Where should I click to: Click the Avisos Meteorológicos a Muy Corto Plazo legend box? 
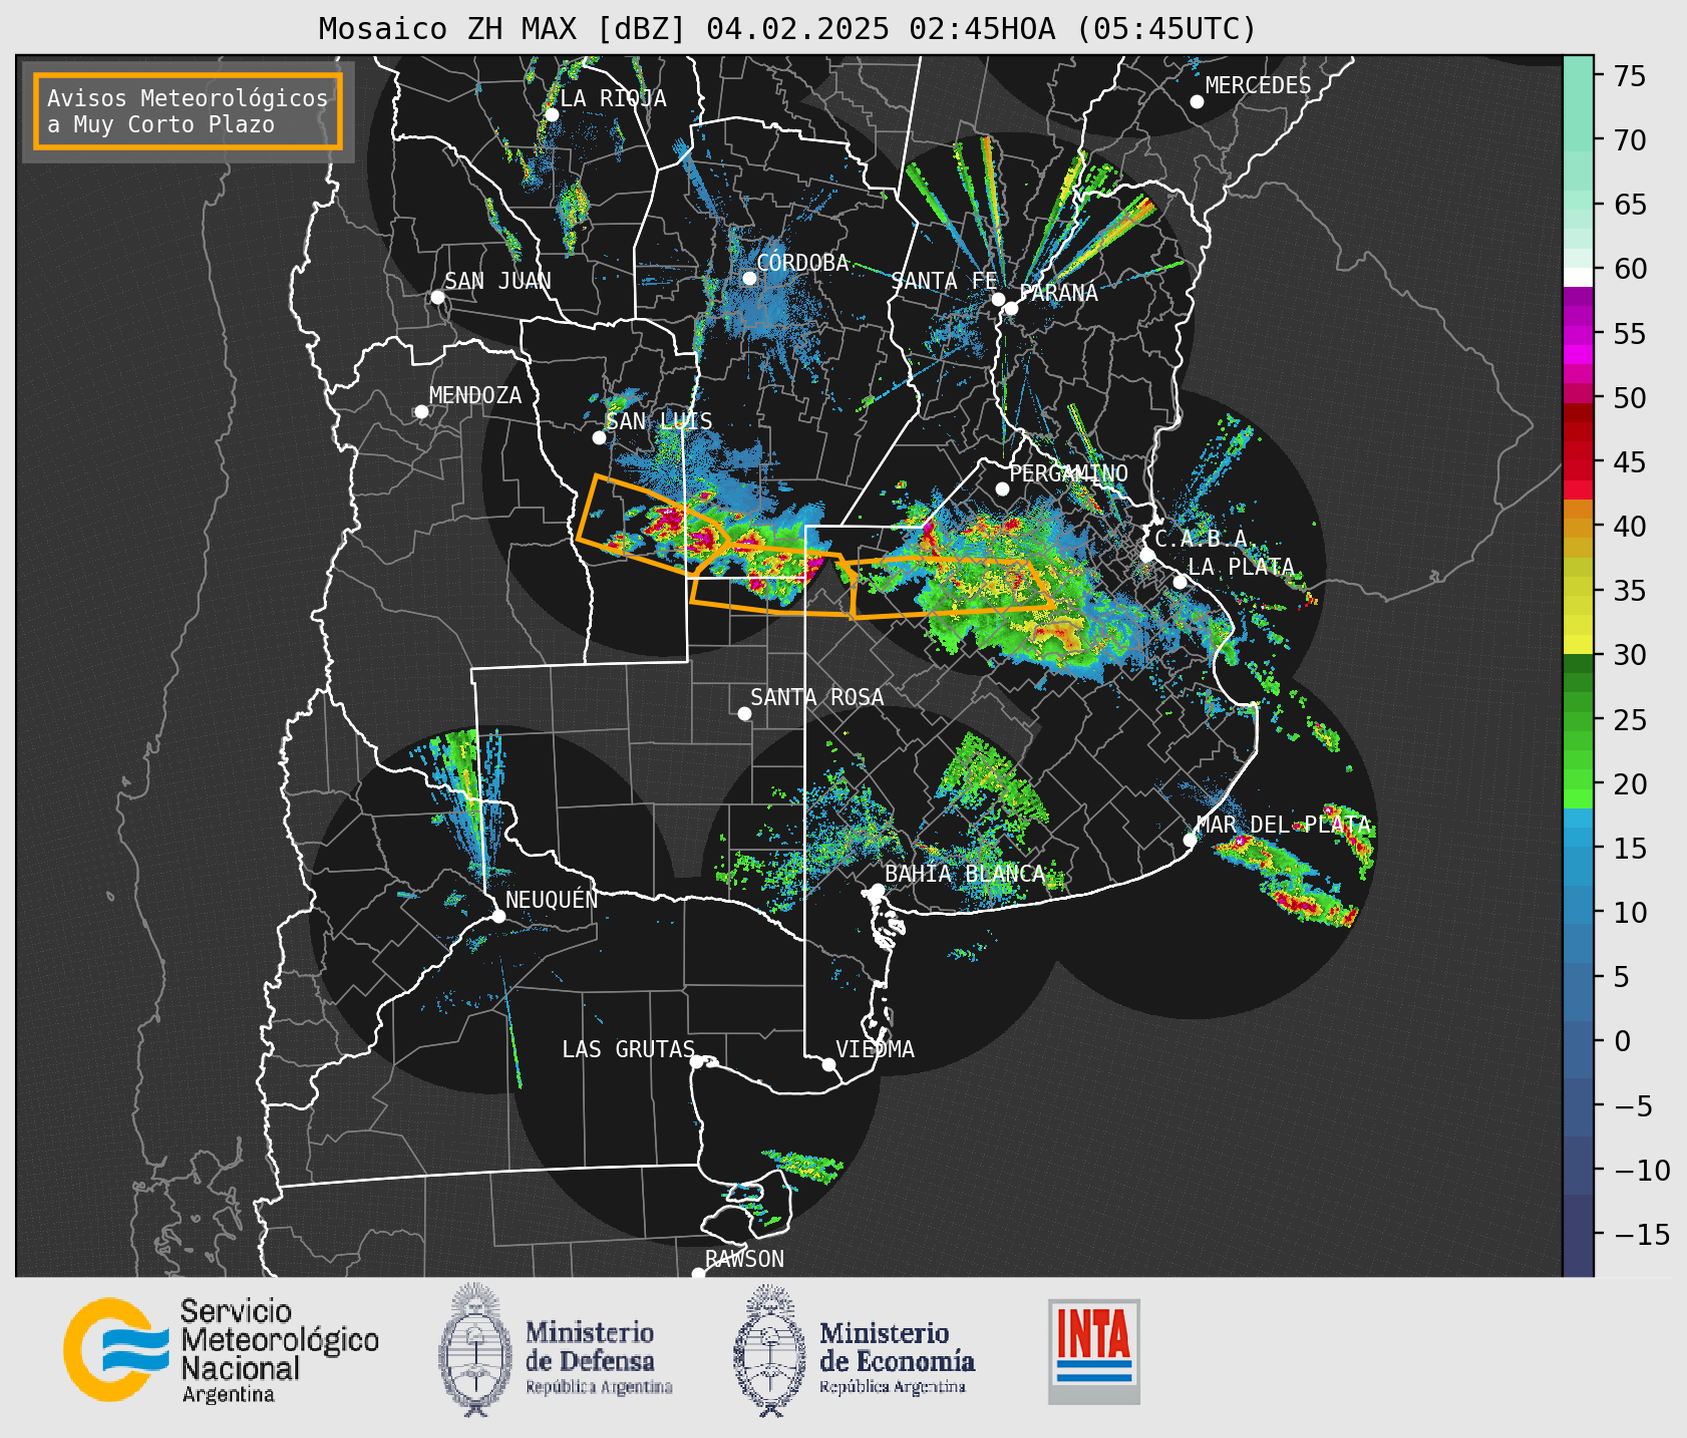tap(188, 110)
